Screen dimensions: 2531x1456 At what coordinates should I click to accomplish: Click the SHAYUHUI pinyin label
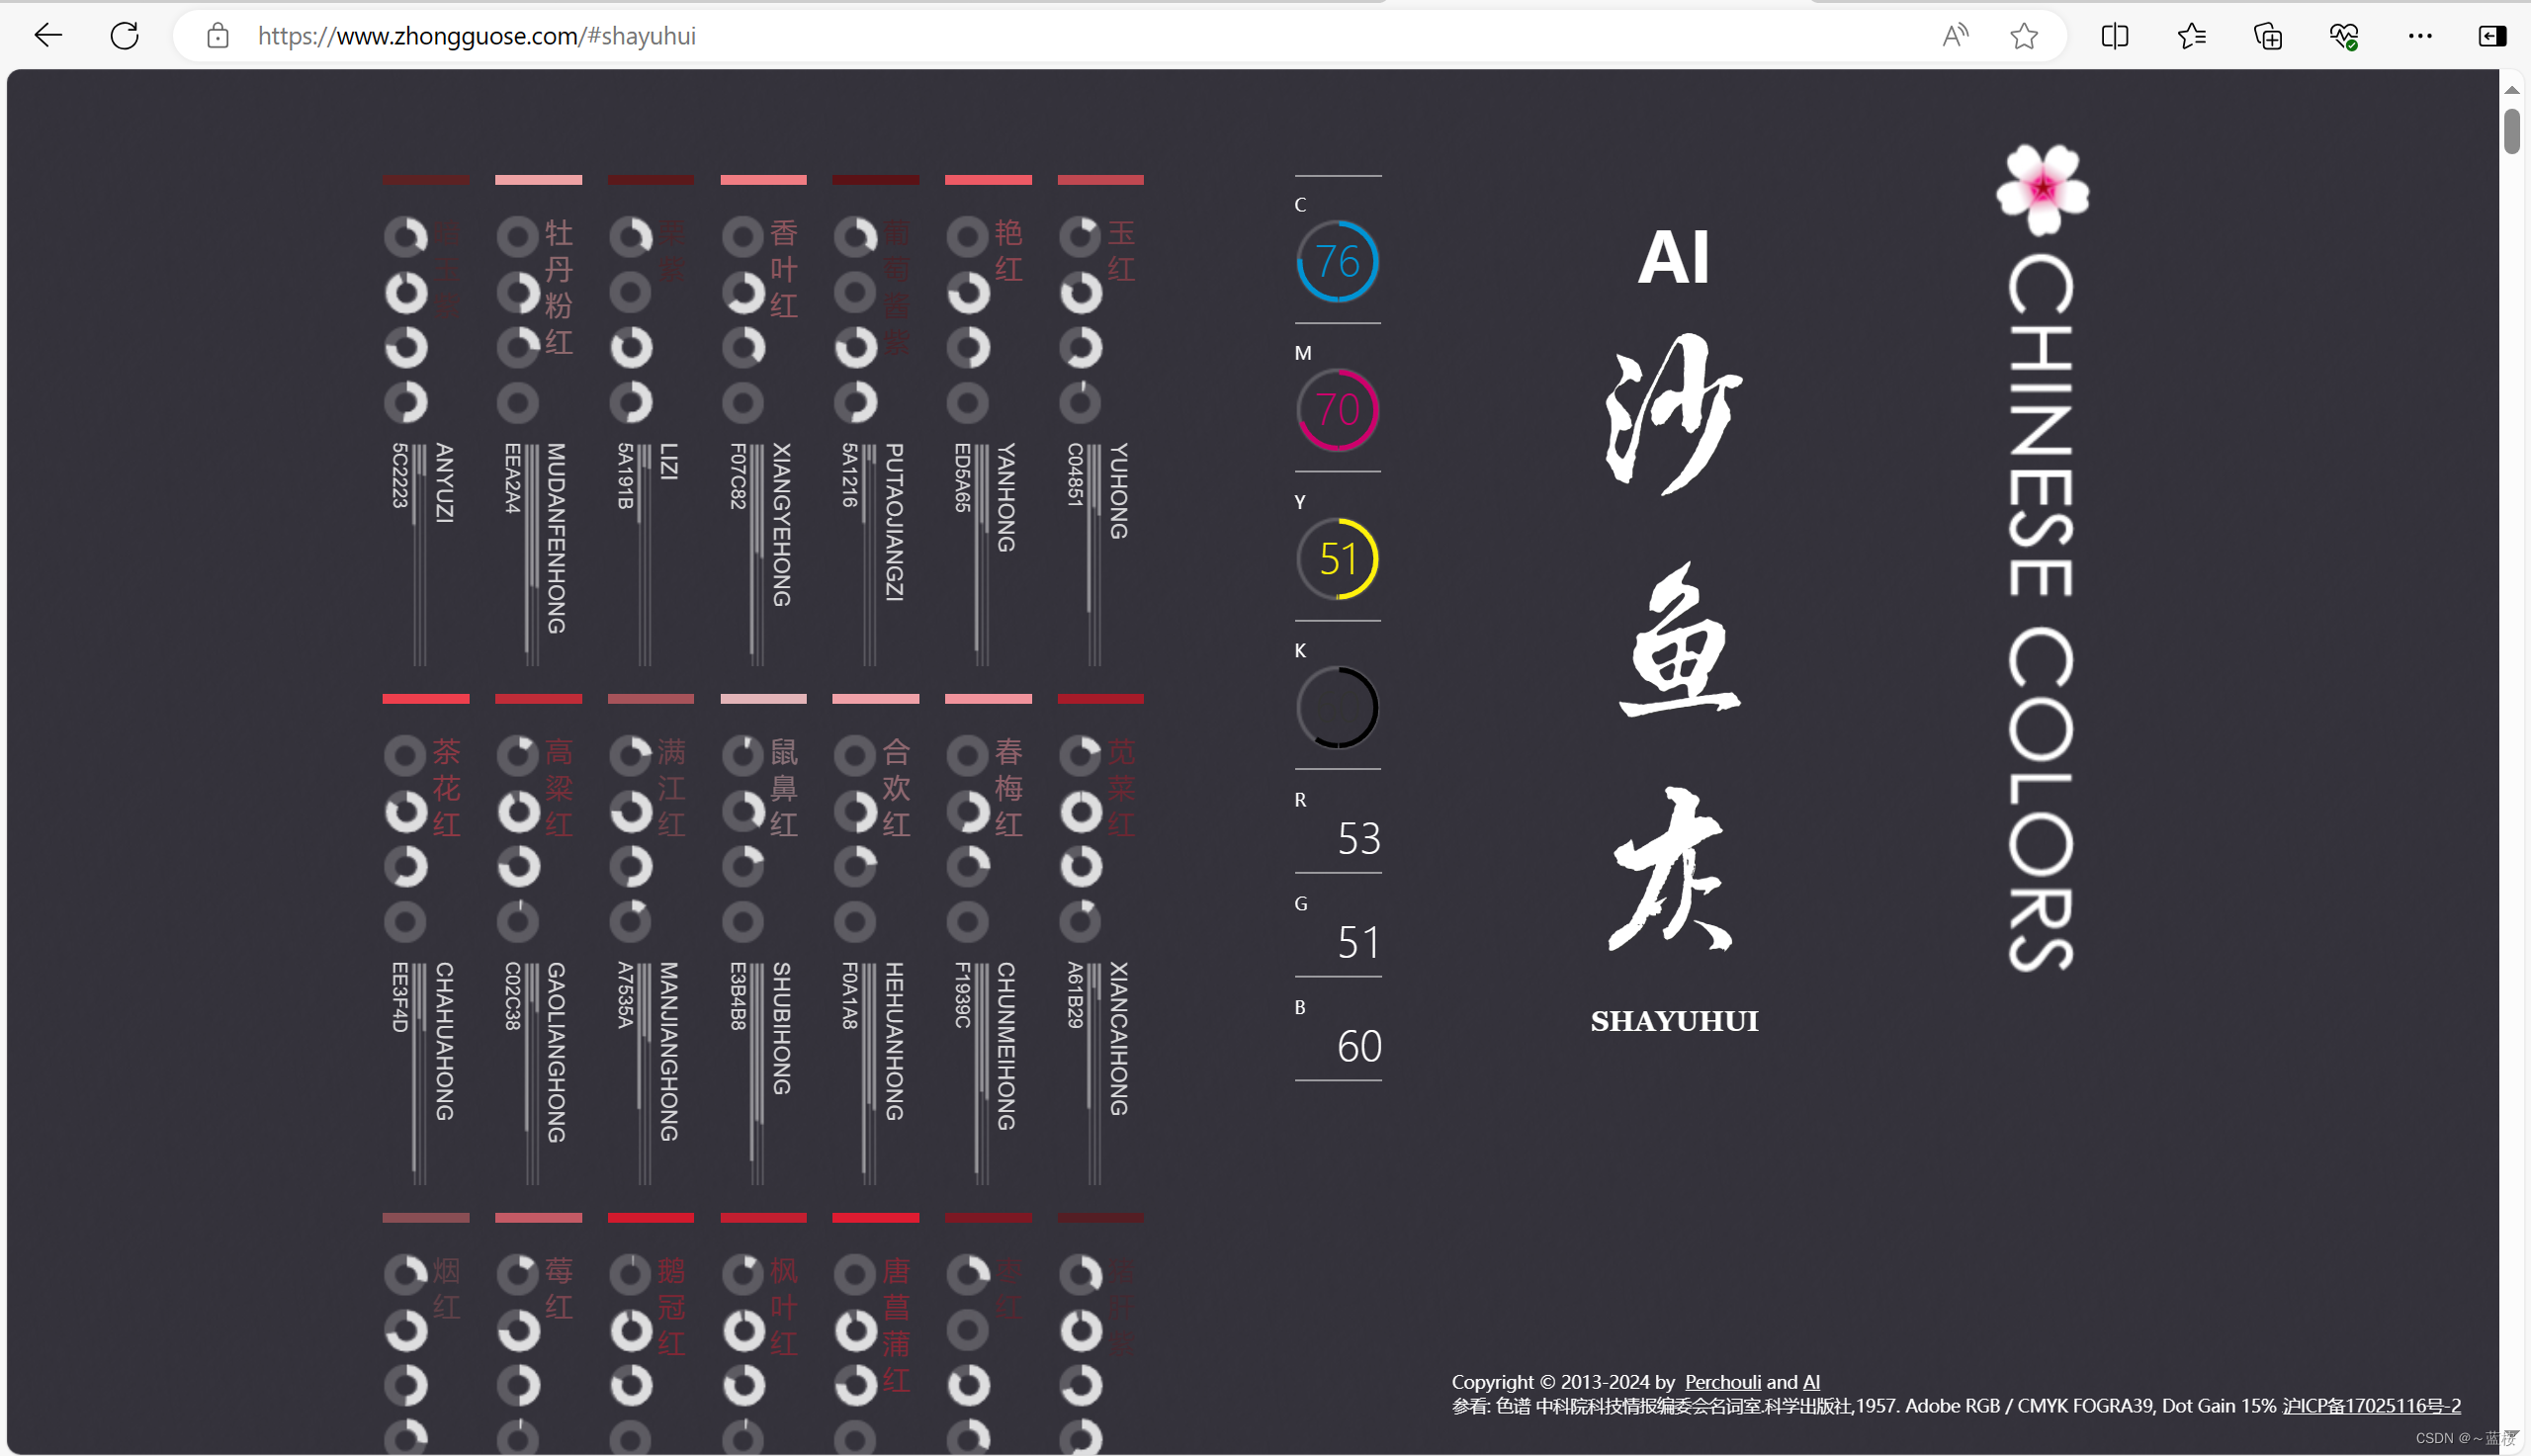point(1674,1021)
